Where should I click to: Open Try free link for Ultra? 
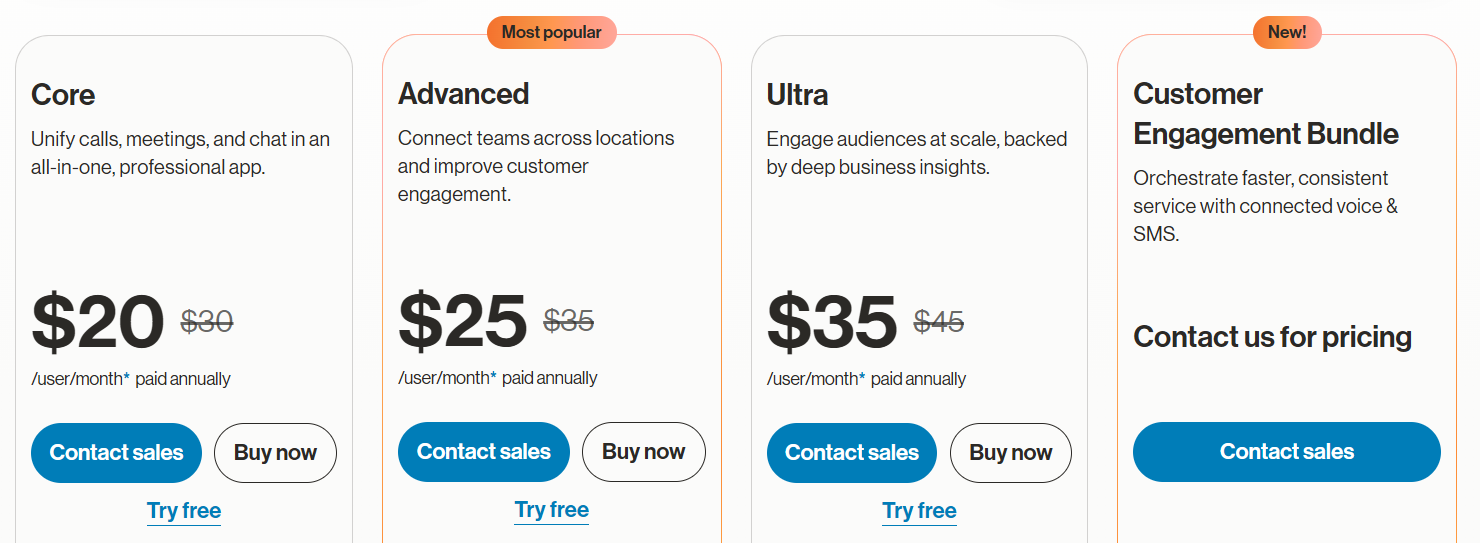pos(920,511)
